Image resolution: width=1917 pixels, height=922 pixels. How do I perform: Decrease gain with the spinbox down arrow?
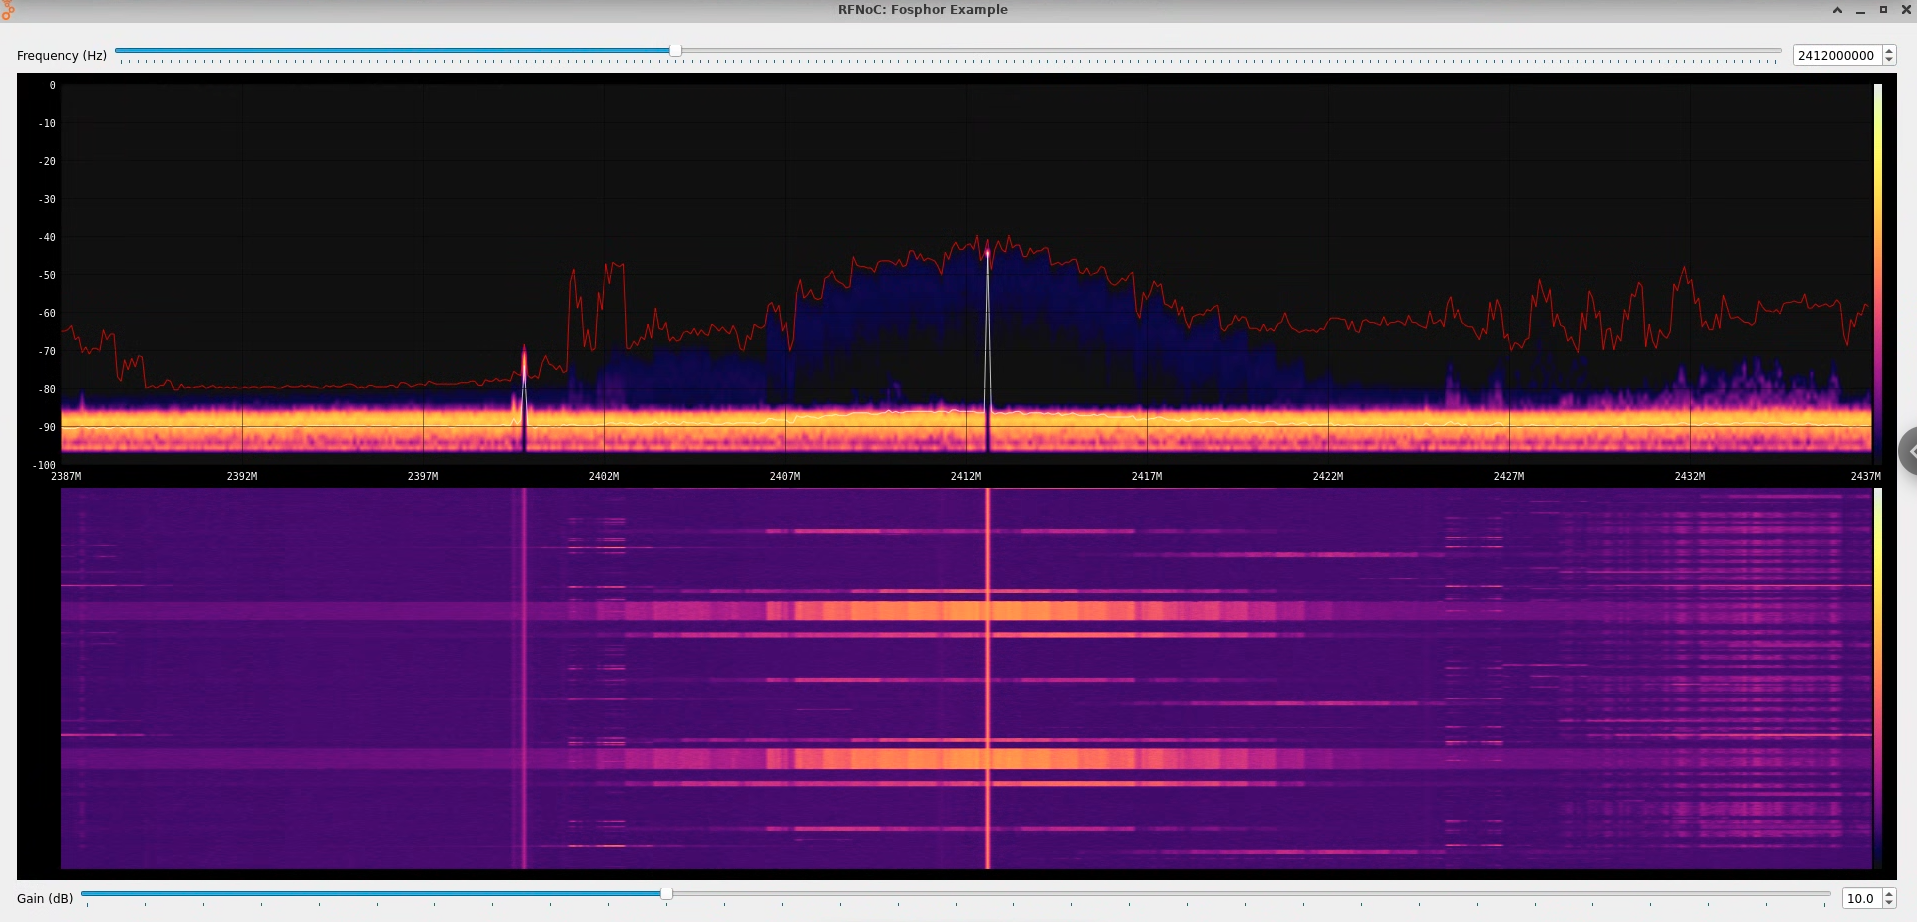(x=1889, y=903)
